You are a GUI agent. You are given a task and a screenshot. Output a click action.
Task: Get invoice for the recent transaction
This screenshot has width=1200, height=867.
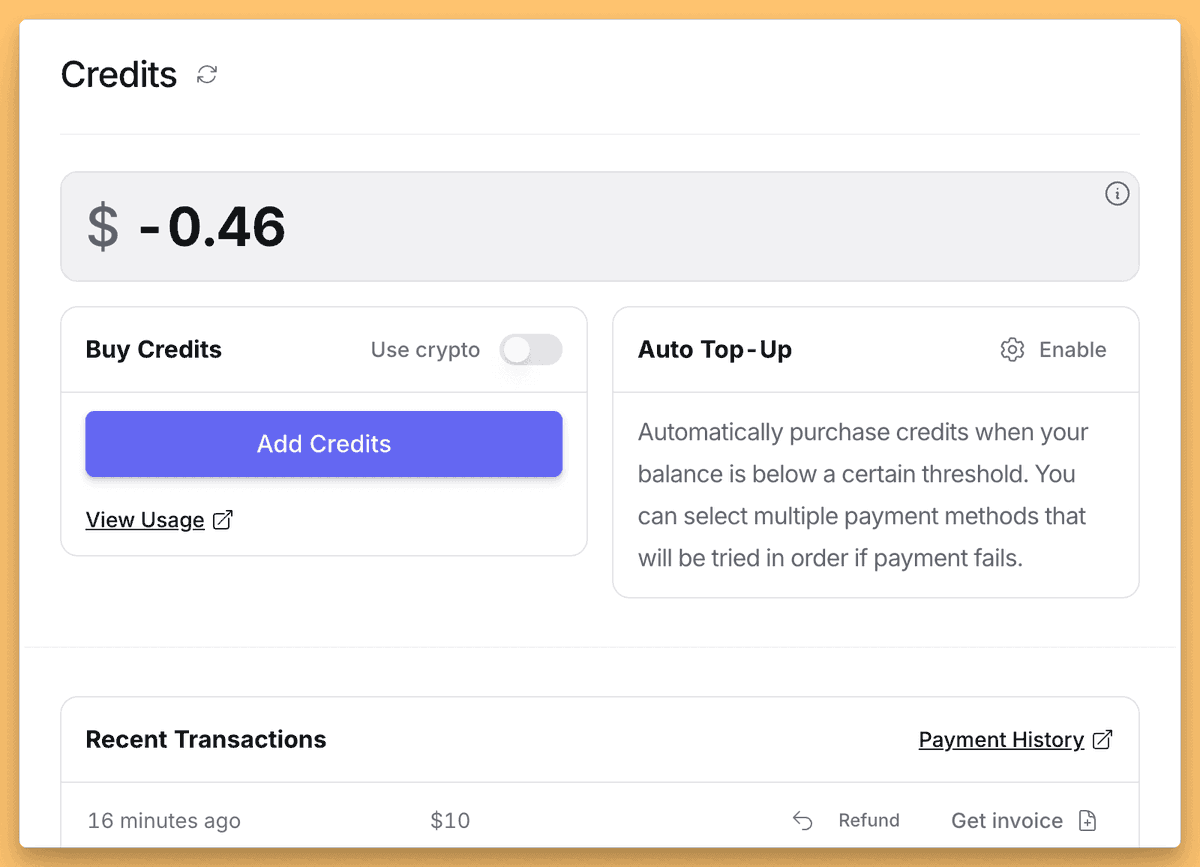click(x=1006, y=820)
